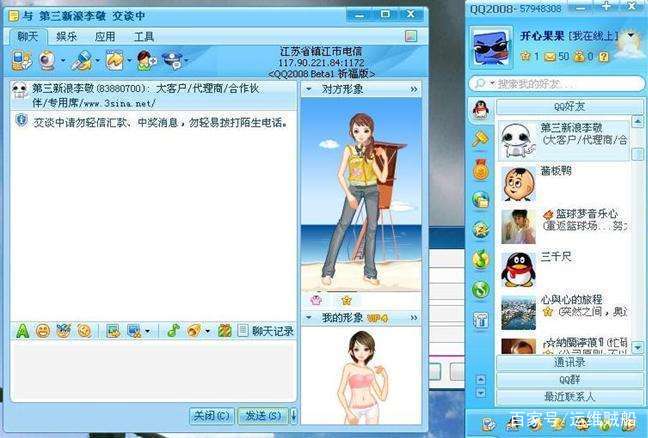Click the window shake round icon
The height and width of the screenshot is (438, 648).
[84, 331]
